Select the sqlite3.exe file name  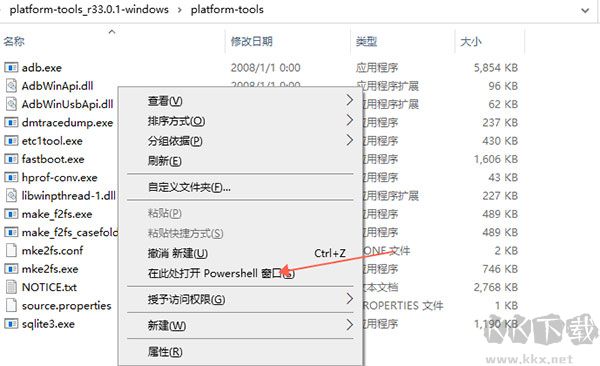pyautogui.click(x=48, y=324)
